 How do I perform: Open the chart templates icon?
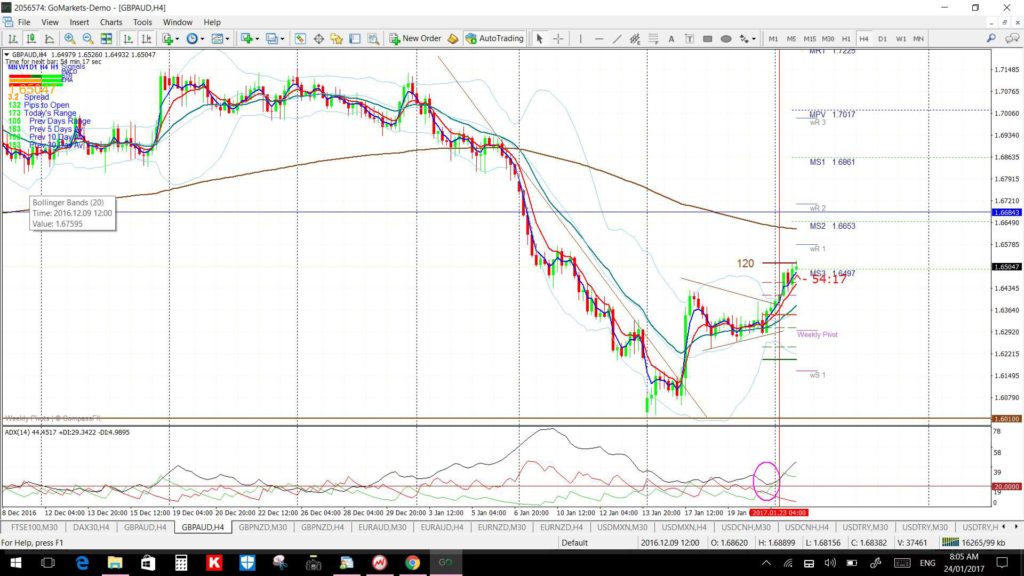click(217, 39)
